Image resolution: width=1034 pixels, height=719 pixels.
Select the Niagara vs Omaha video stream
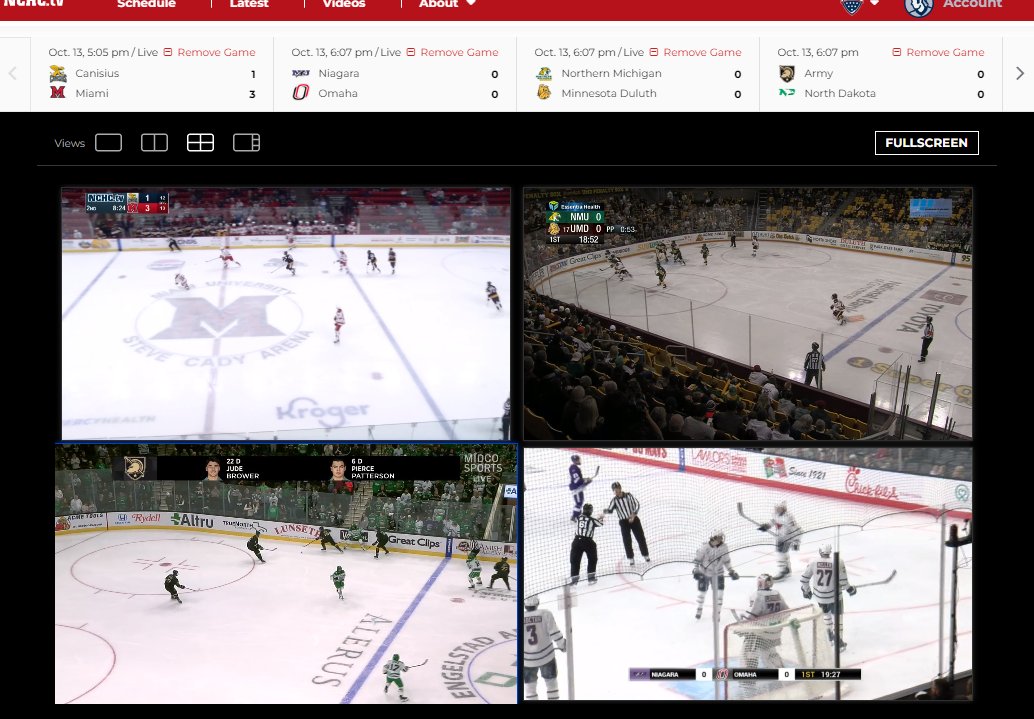click(748, 573)
